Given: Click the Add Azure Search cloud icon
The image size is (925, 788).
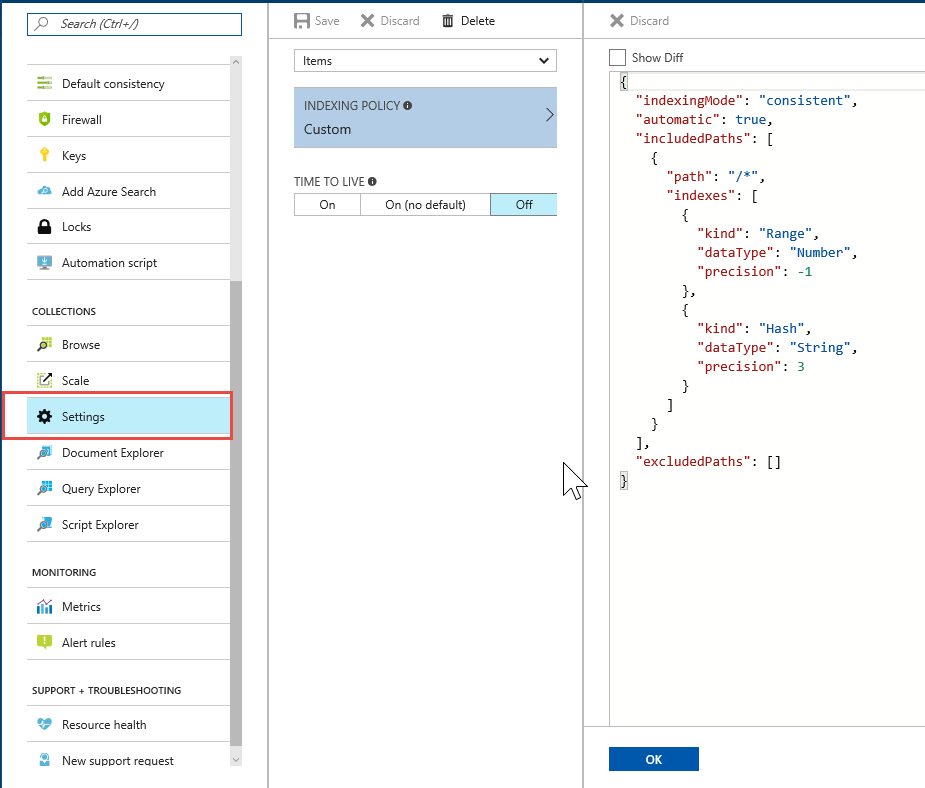Looking at the screenshot, I should click(x=44, y=191).
